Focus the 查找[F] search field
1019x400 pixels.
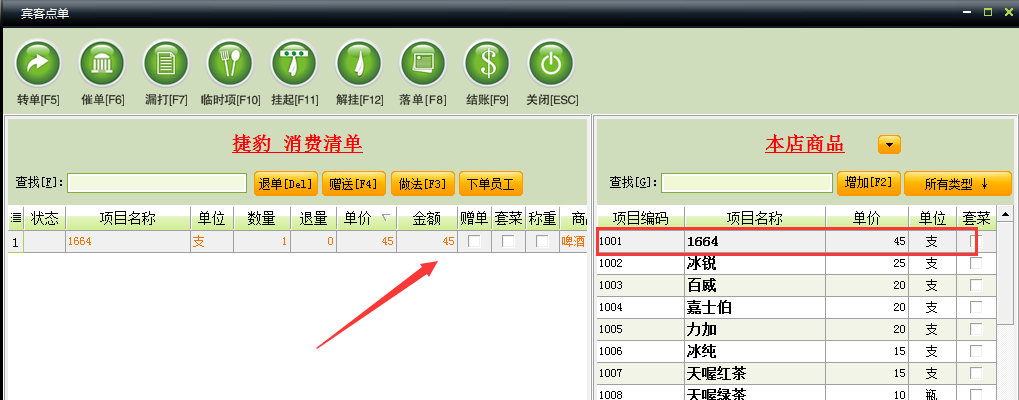(157, 183)
